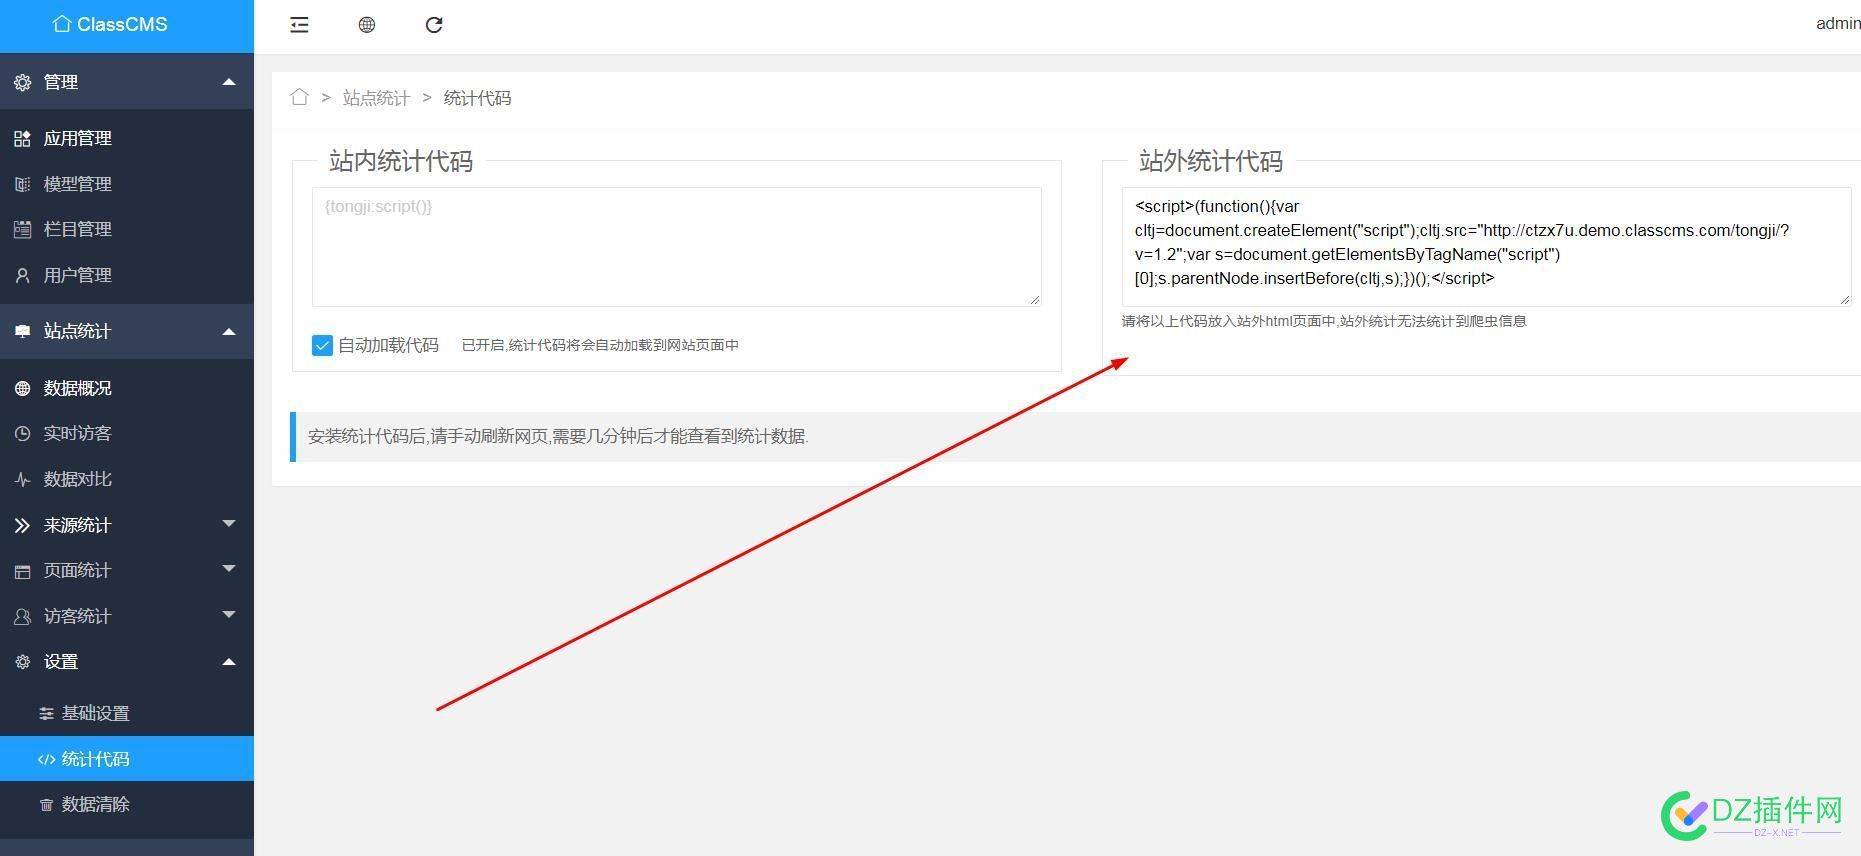Click the 访客统计 user icon
Image resolution: width=1861 pixels, height=856 pixels.
pos(22,616)
